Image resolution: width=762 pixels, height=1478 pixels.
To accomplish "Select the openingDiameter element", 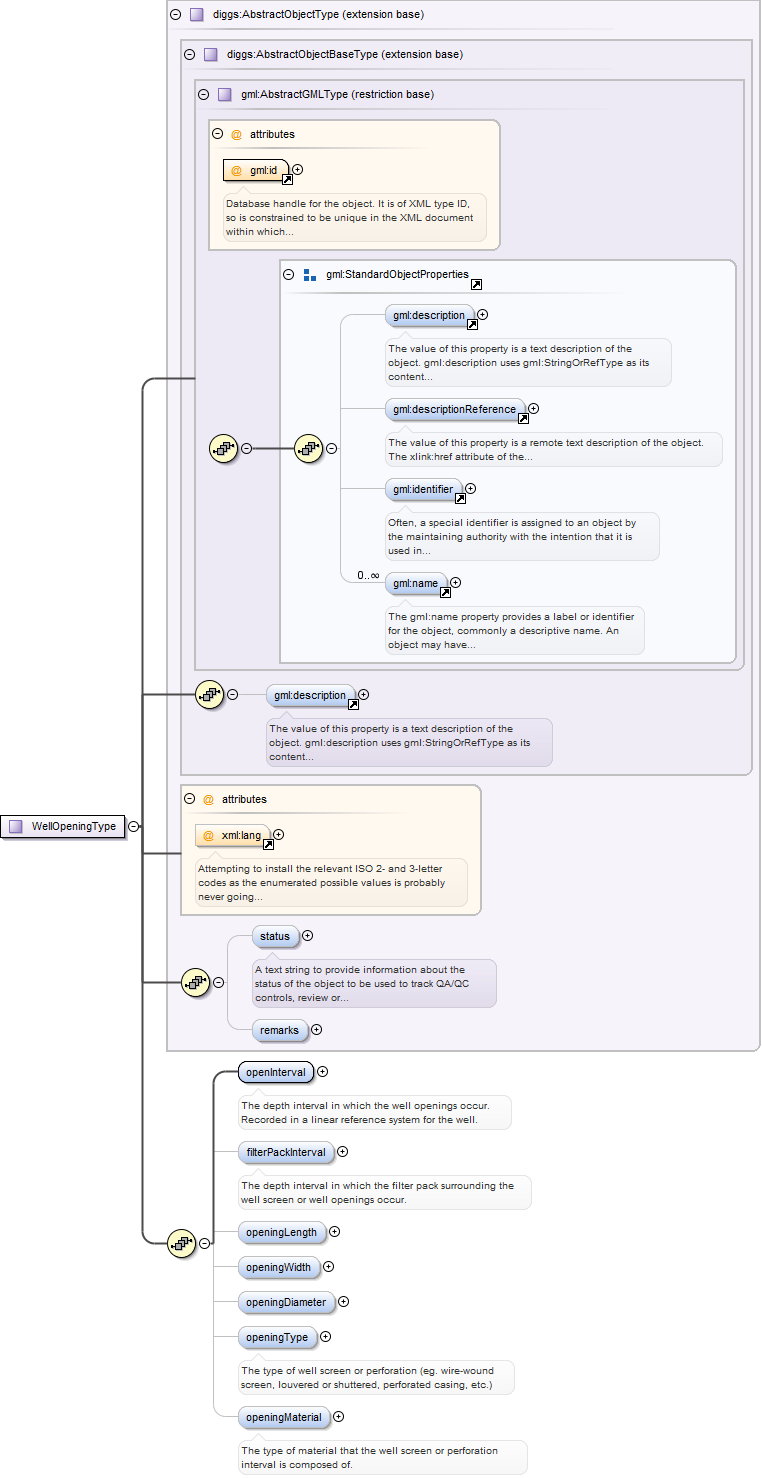I will click(x=286, y=1302).
